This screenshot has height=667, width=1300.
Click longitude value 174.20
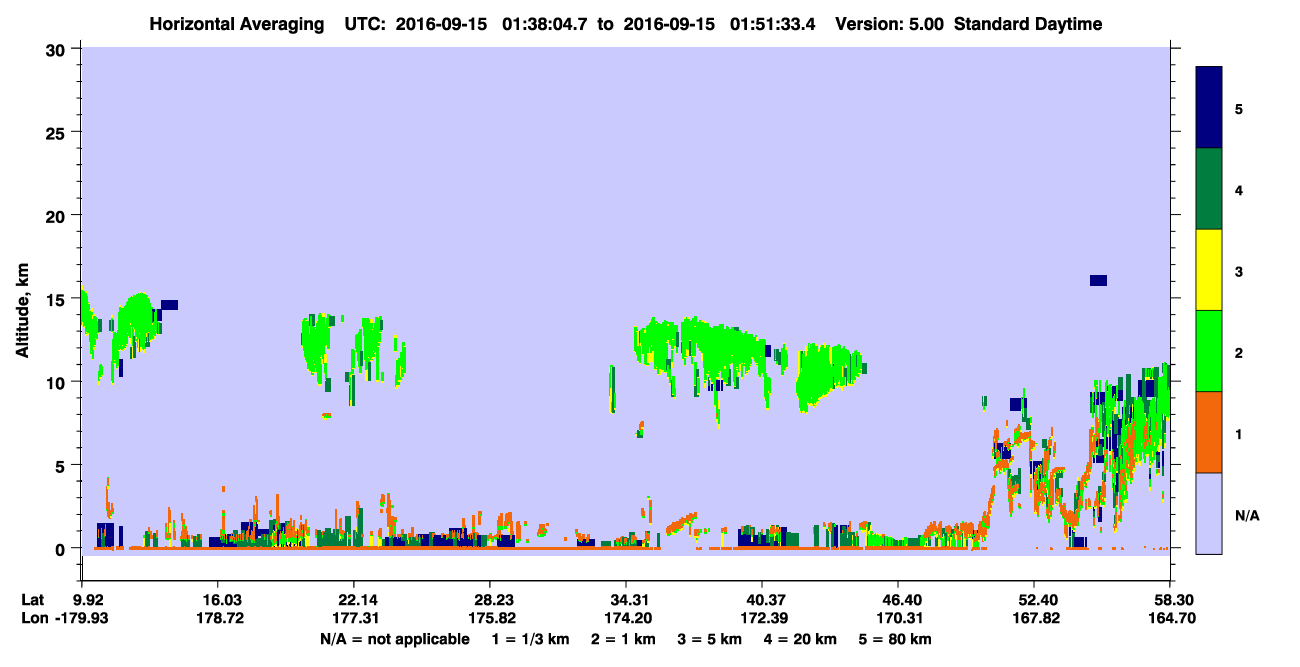click(x=626, y=618)
